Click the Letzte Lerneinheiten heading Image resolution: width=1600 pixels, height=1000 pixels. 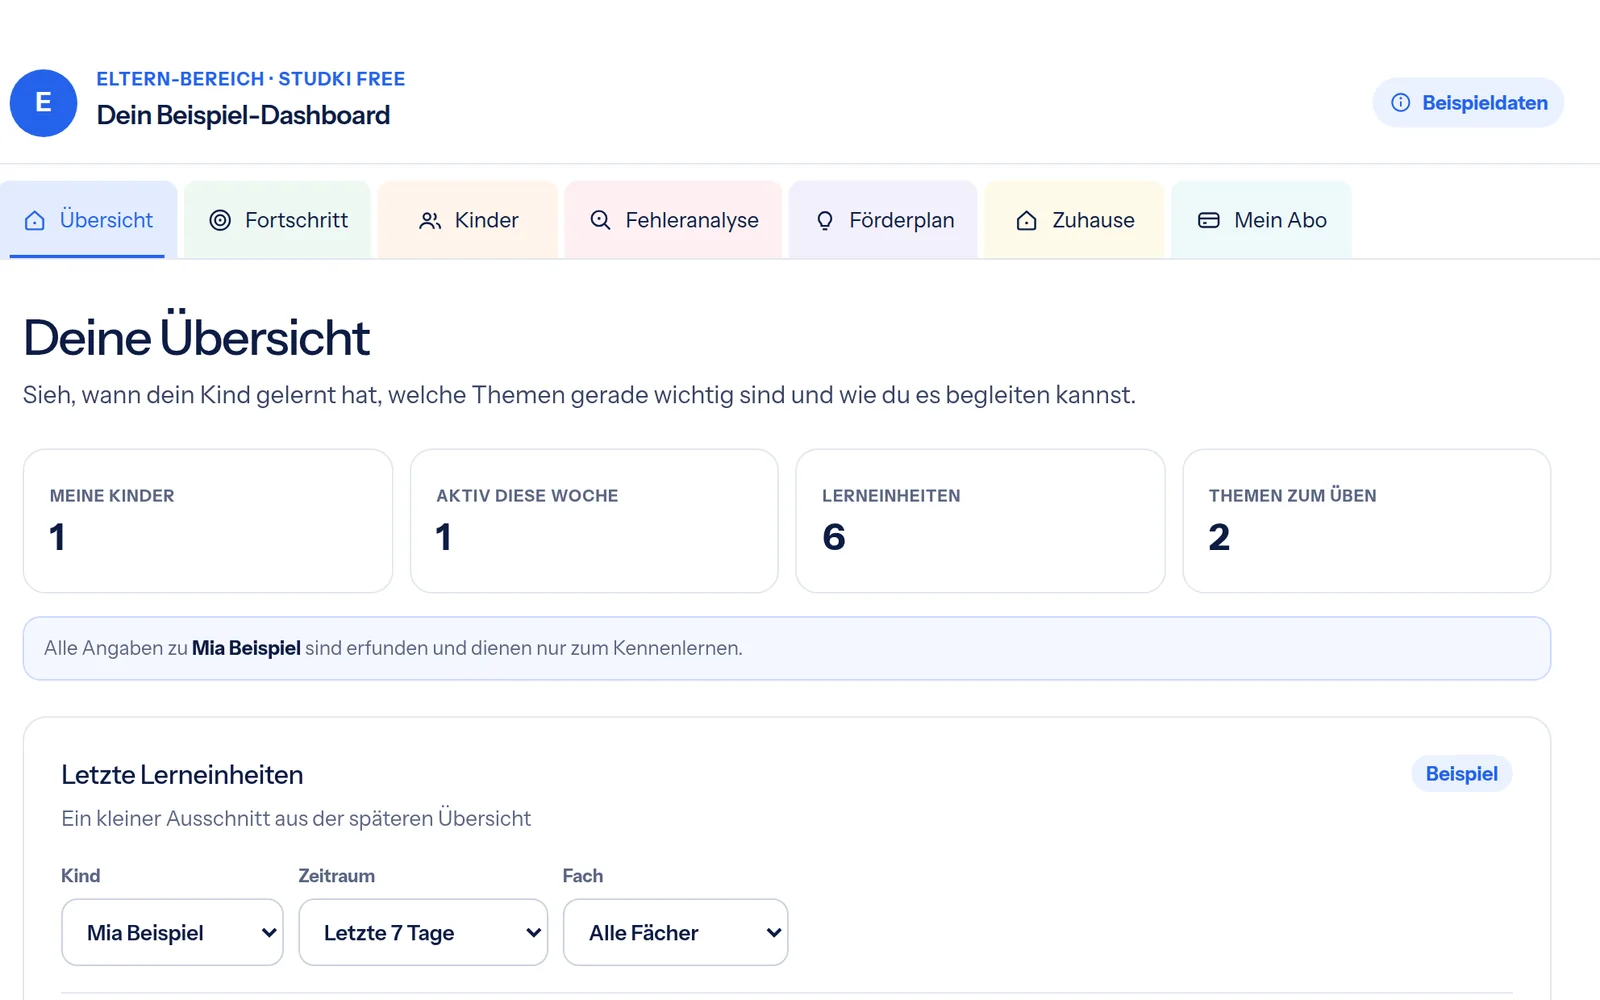point(182,775)
